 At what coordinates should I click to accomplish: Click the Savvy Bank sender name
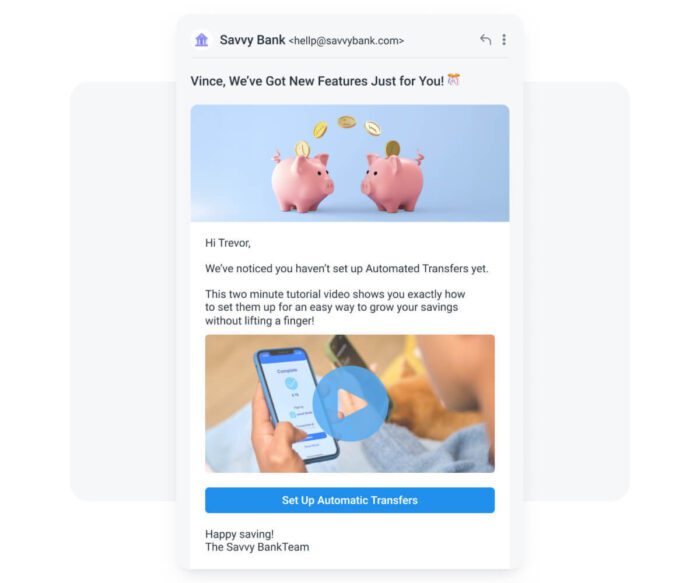252,40
